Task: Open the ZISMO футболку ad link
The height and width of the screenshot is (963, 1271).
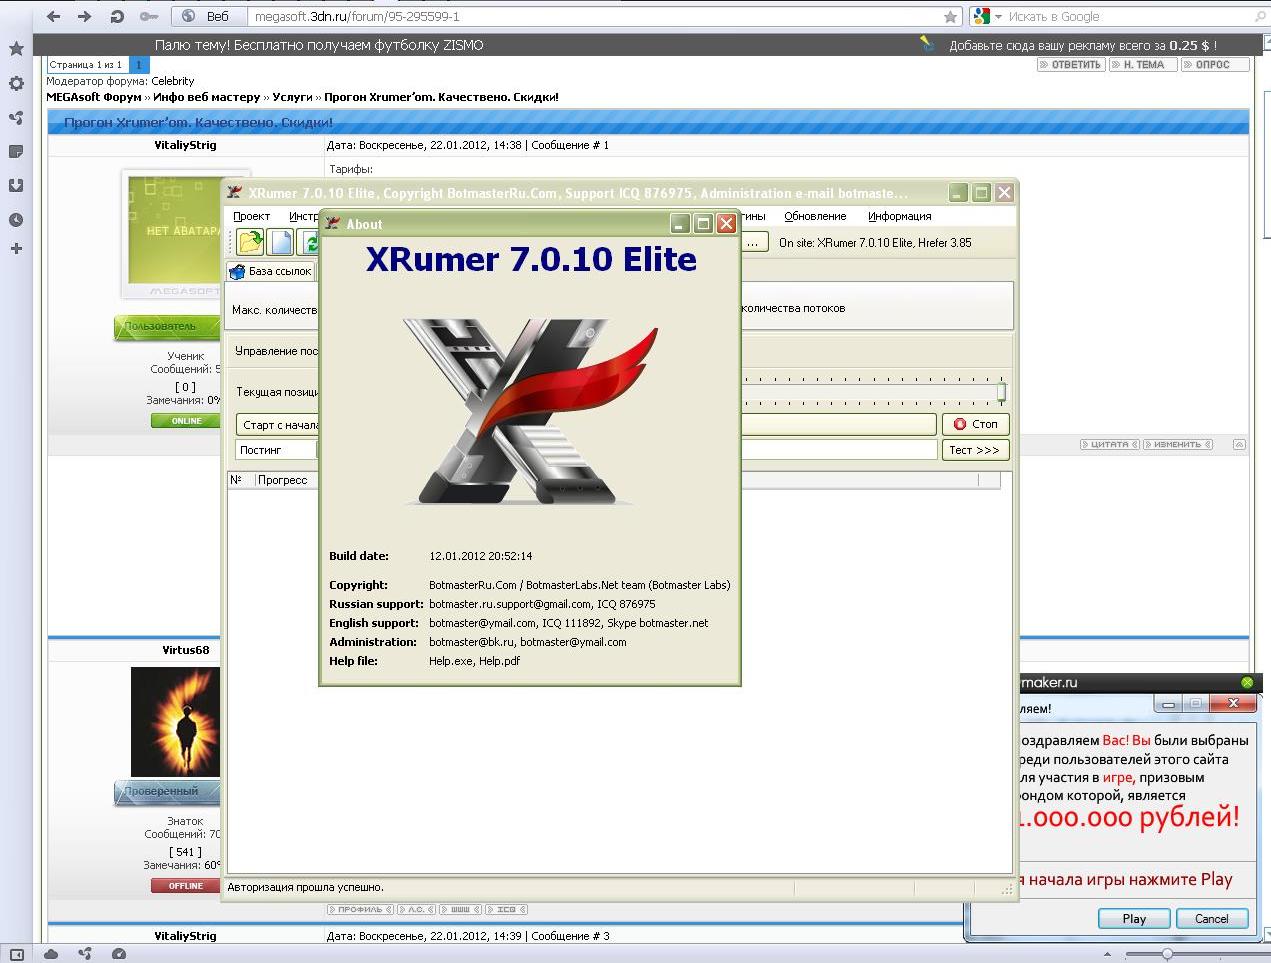Action: [319, 45]
